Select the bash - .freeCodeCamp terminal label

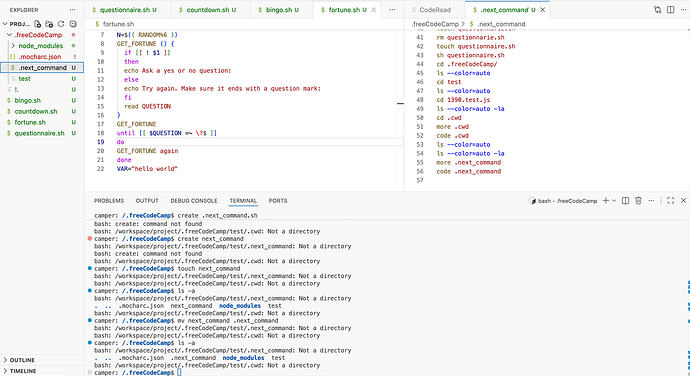[x=567, y=201]
